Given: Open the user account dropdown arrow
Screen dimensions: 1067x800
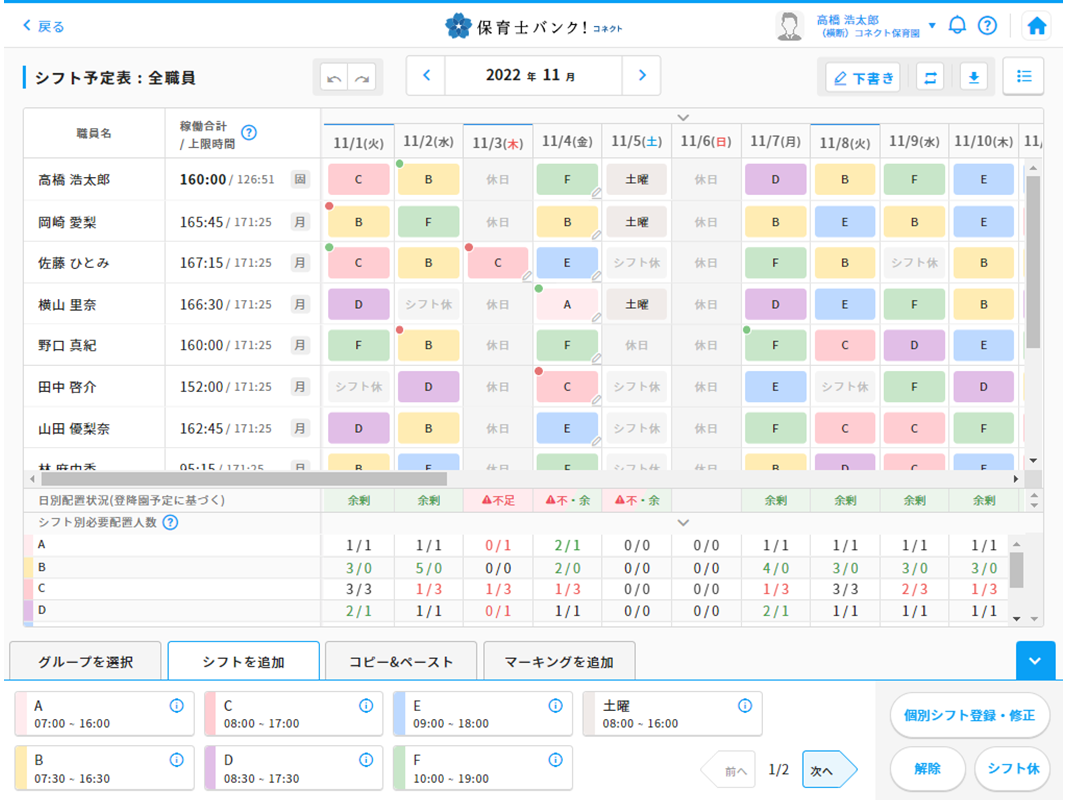Looking at the screenshot, I should pos(932,26).
